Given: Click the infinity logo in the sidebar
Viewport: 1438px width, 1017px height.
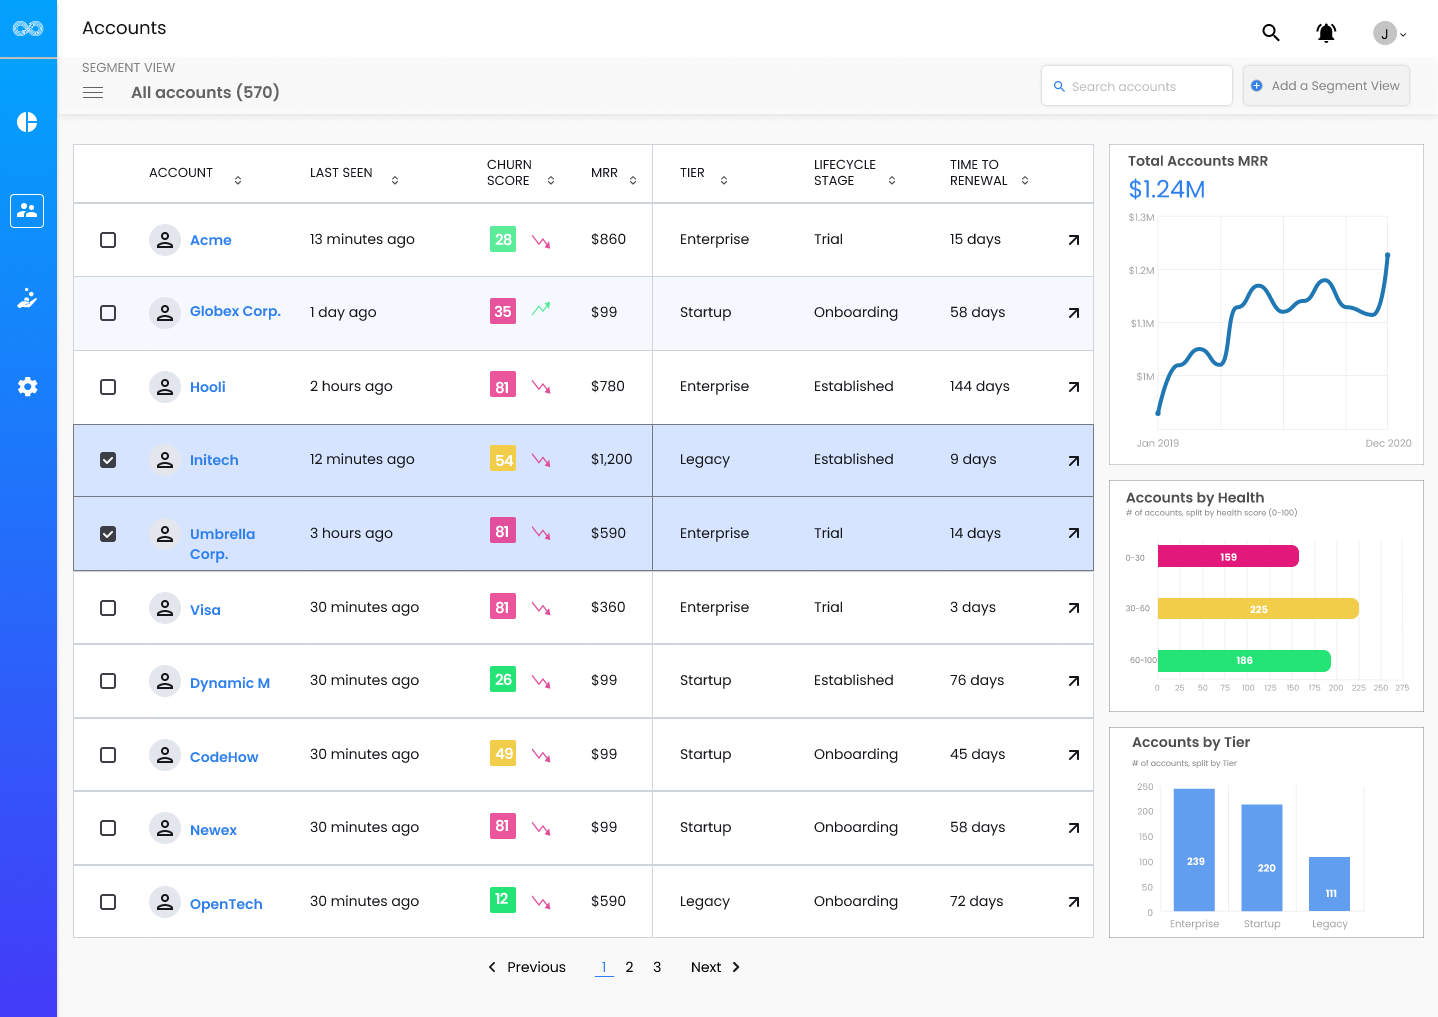Looking at the screenshot, I should (x=28, y=29).
